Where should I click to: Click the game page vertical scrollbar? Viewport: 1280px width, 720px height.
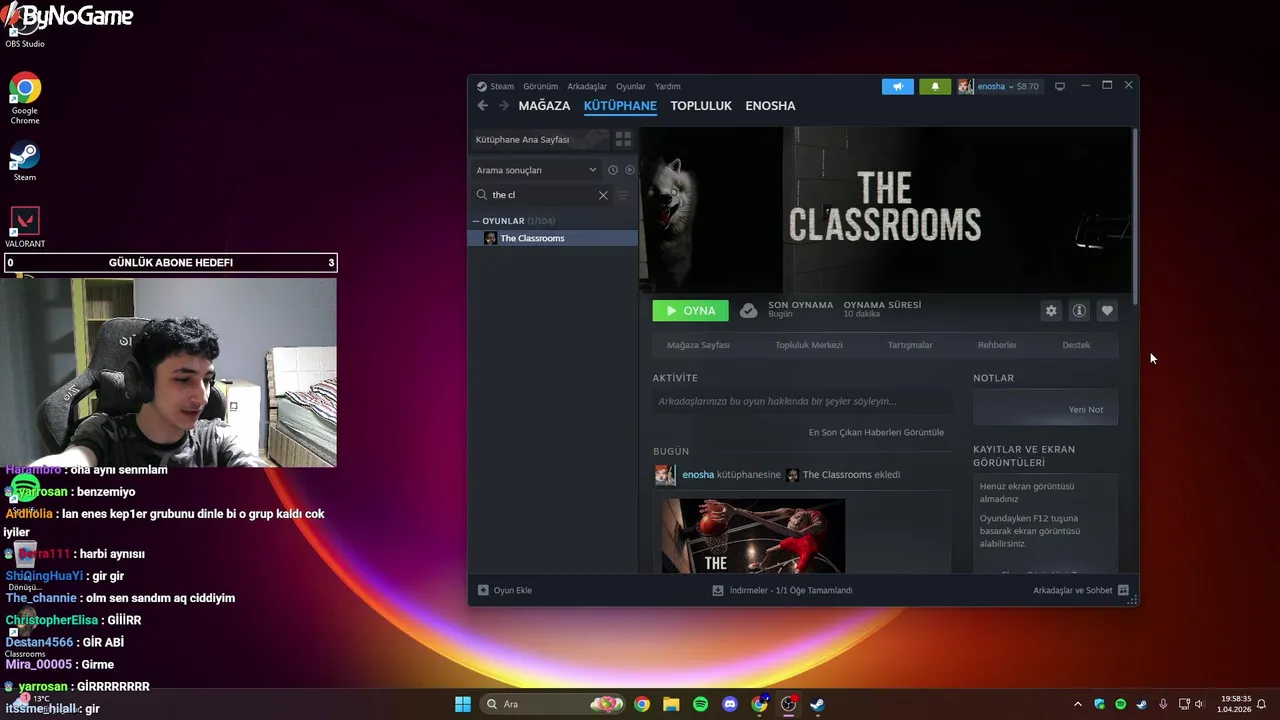click(1134, 215)
